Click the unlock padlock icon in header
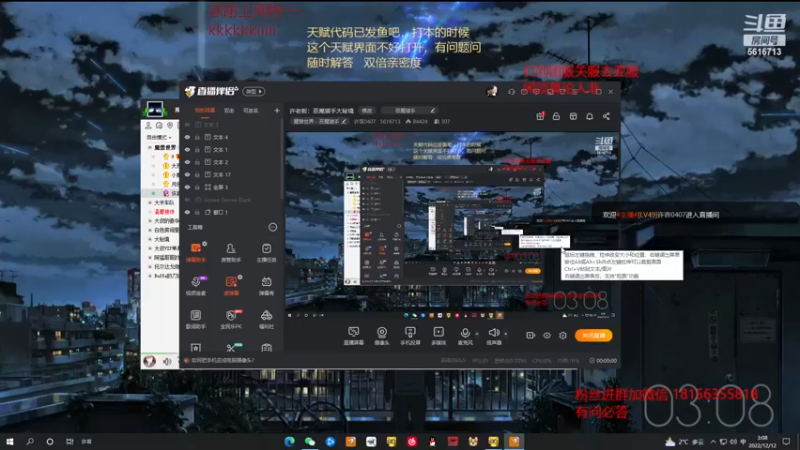The width and height of the screenshot is (800, 450). [x=556, y=116]
